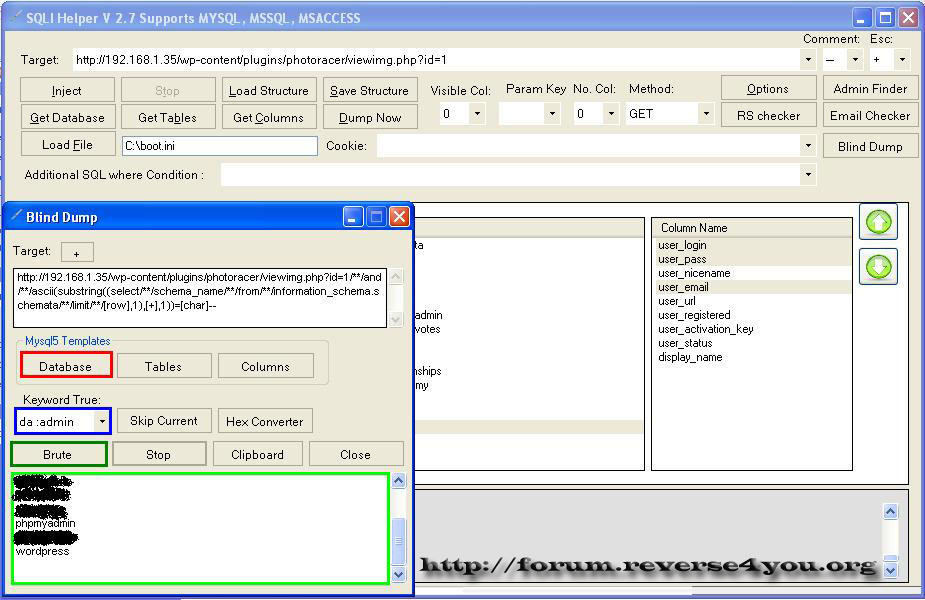Select the Tables Mysql5 template

point(164,366)
